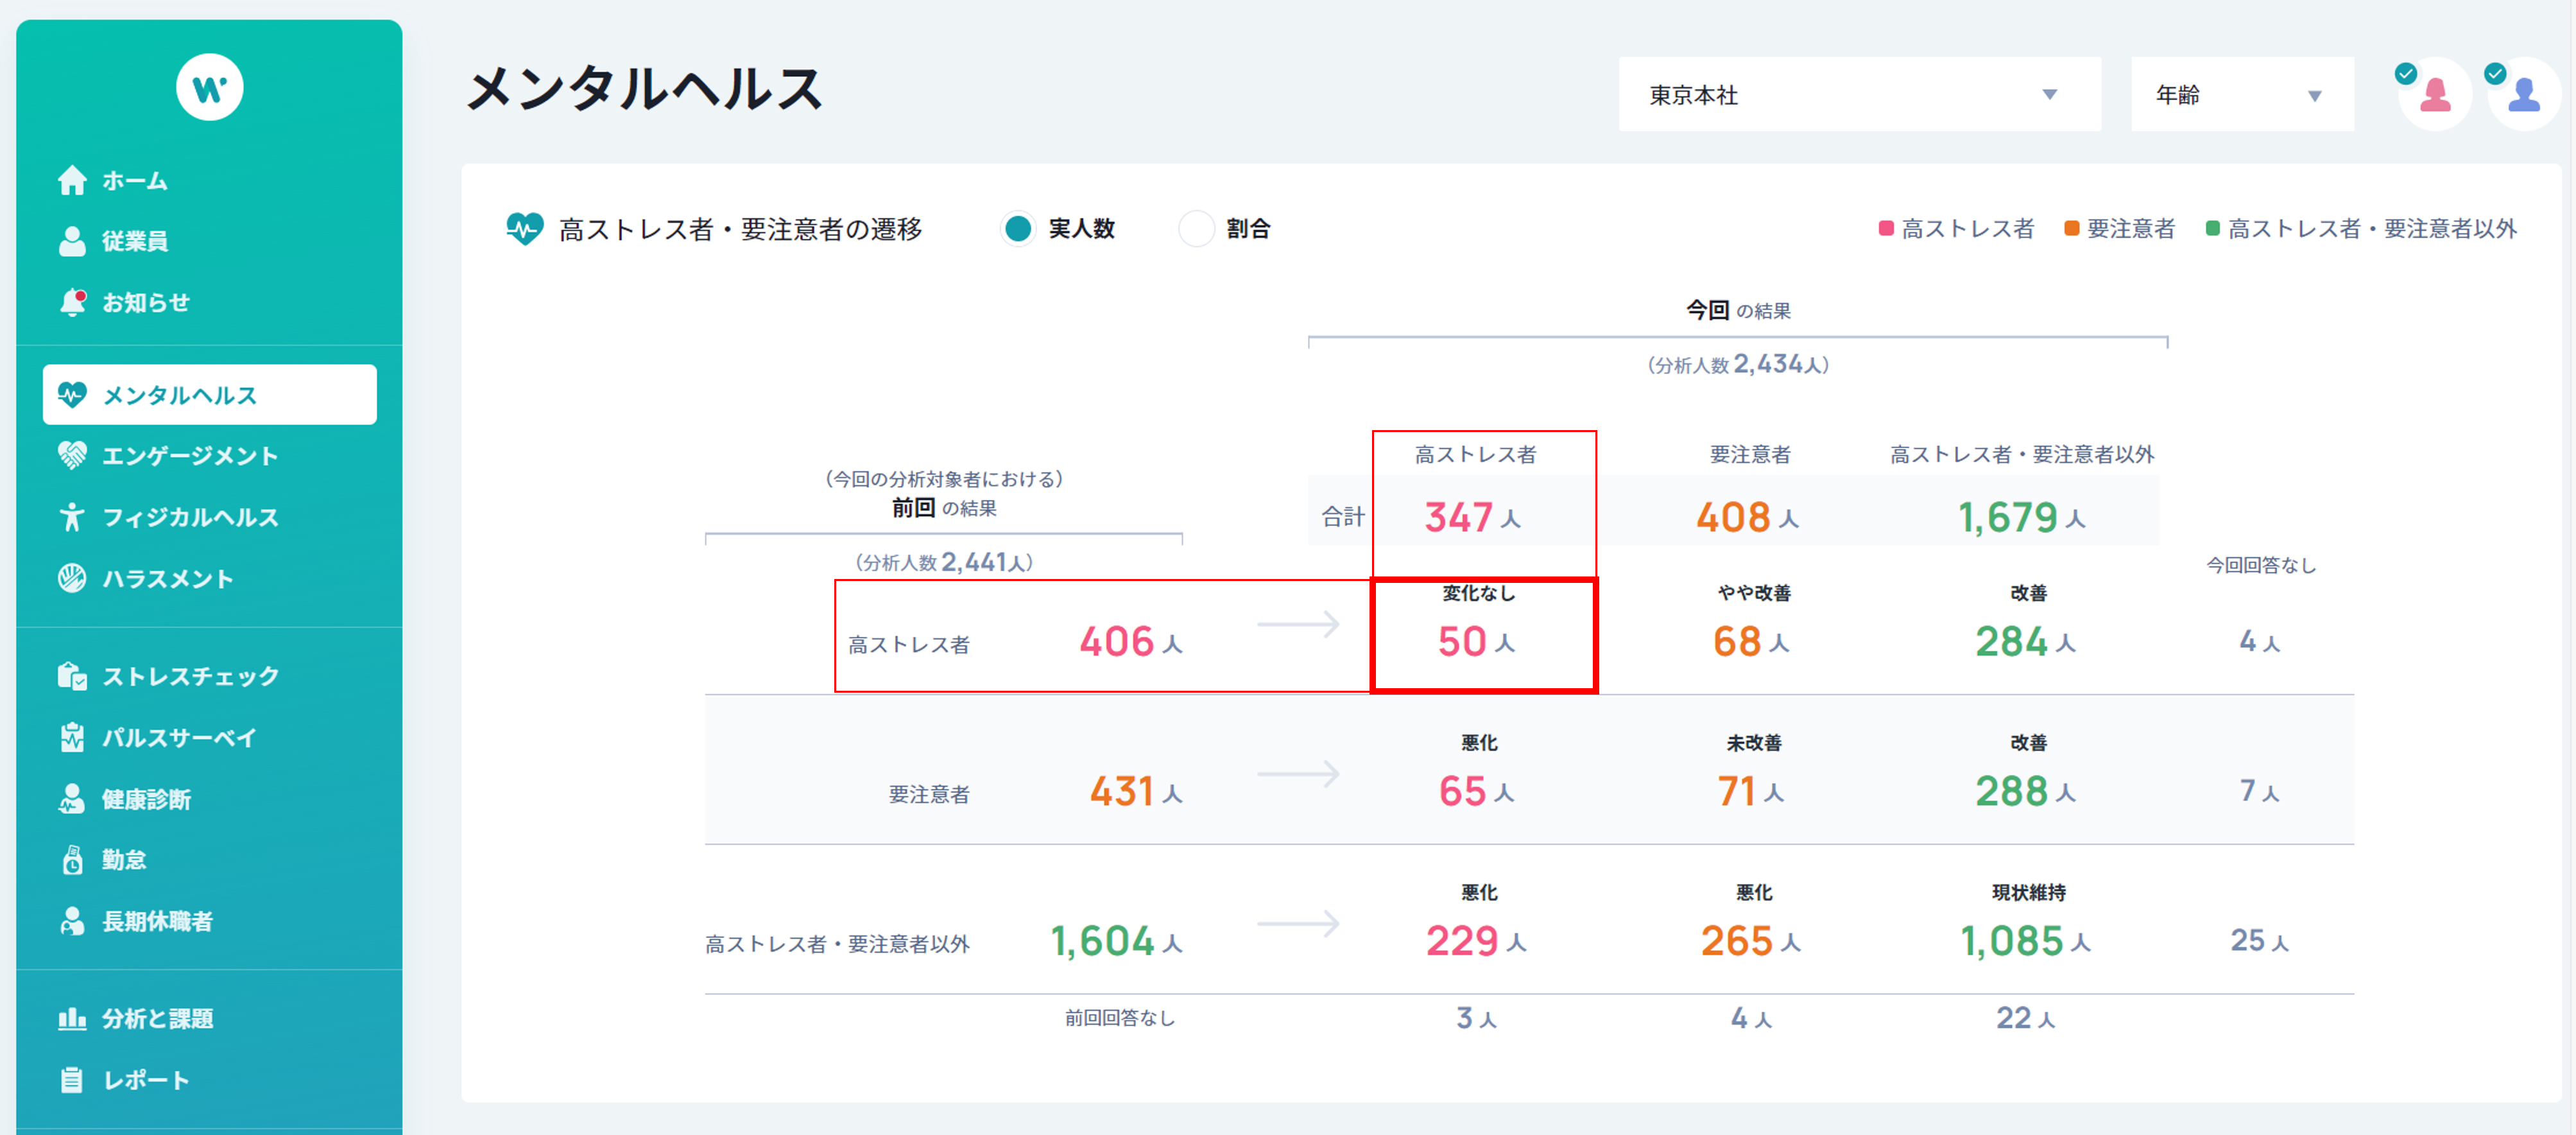Open ホーム in the sidebar
The image size is (2576, 1135).
click(x=209, y=181)
